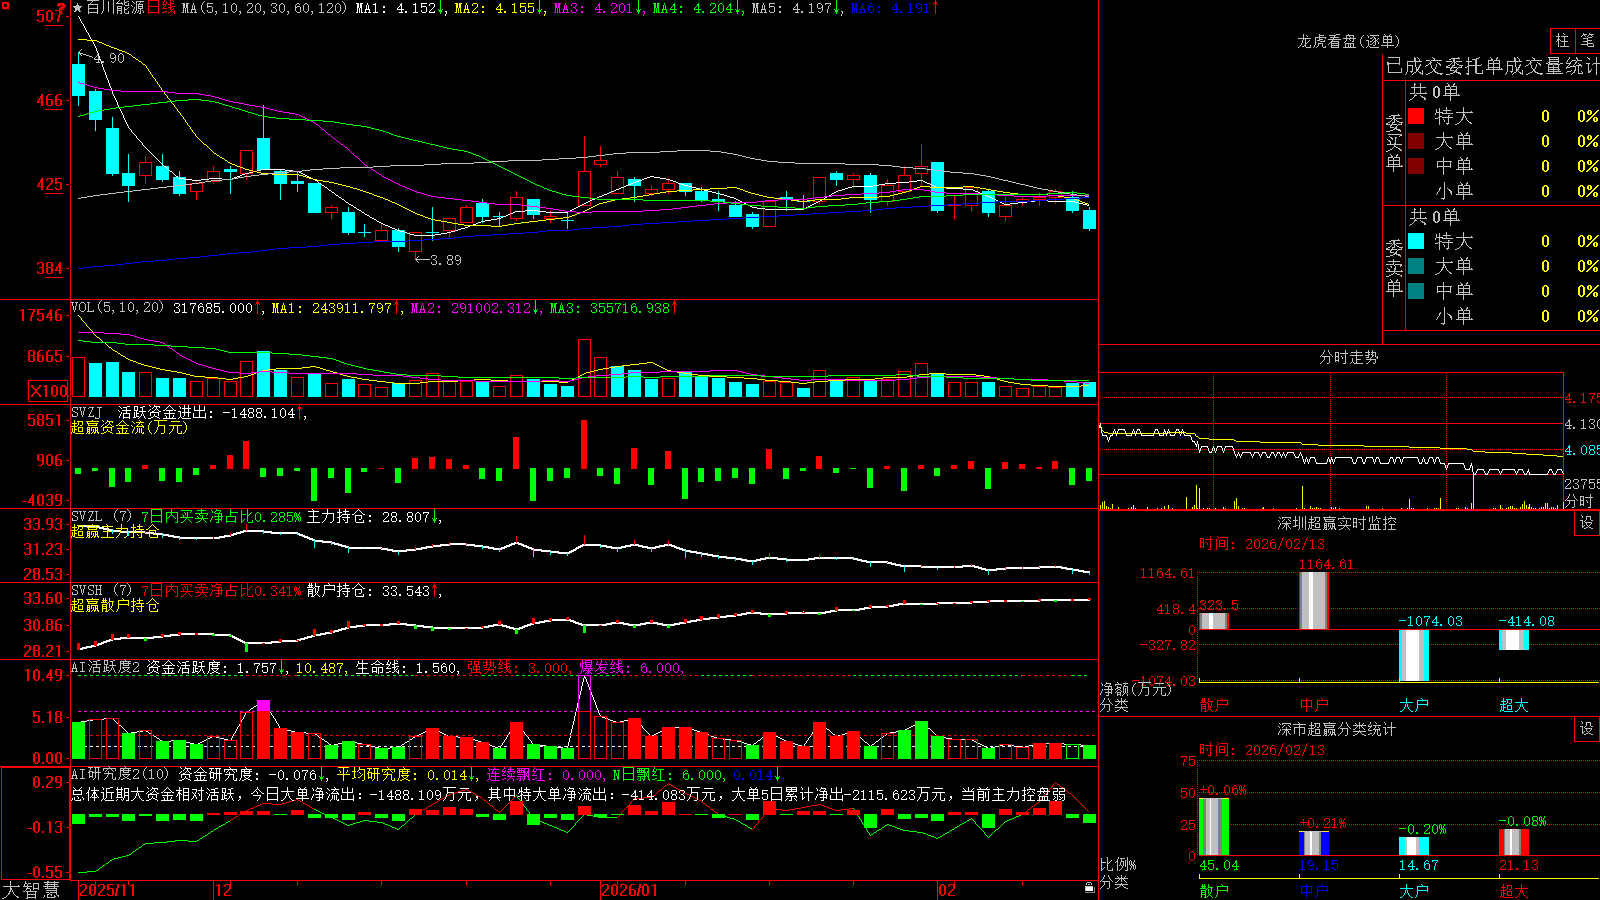Open the MA(5,10,20,30,60,120) indicator parameters

[264, 8]
